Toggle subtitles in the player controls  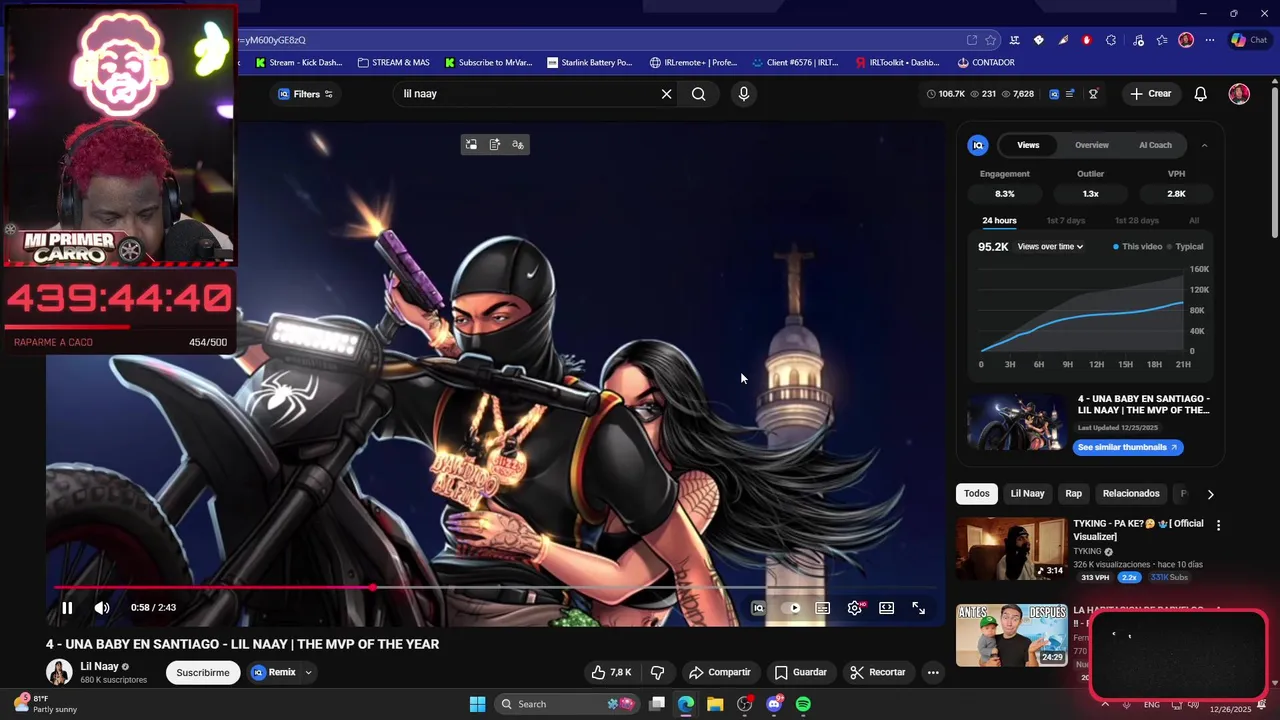point(822,608)
